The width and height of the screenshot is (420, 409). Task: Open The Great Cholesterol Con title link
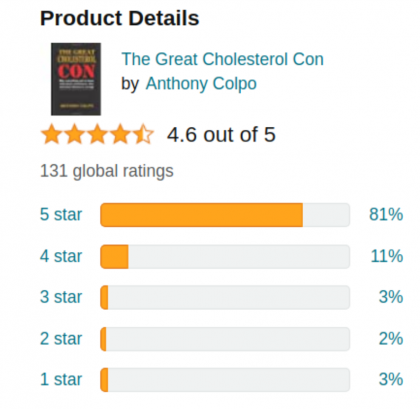point(223,59)
